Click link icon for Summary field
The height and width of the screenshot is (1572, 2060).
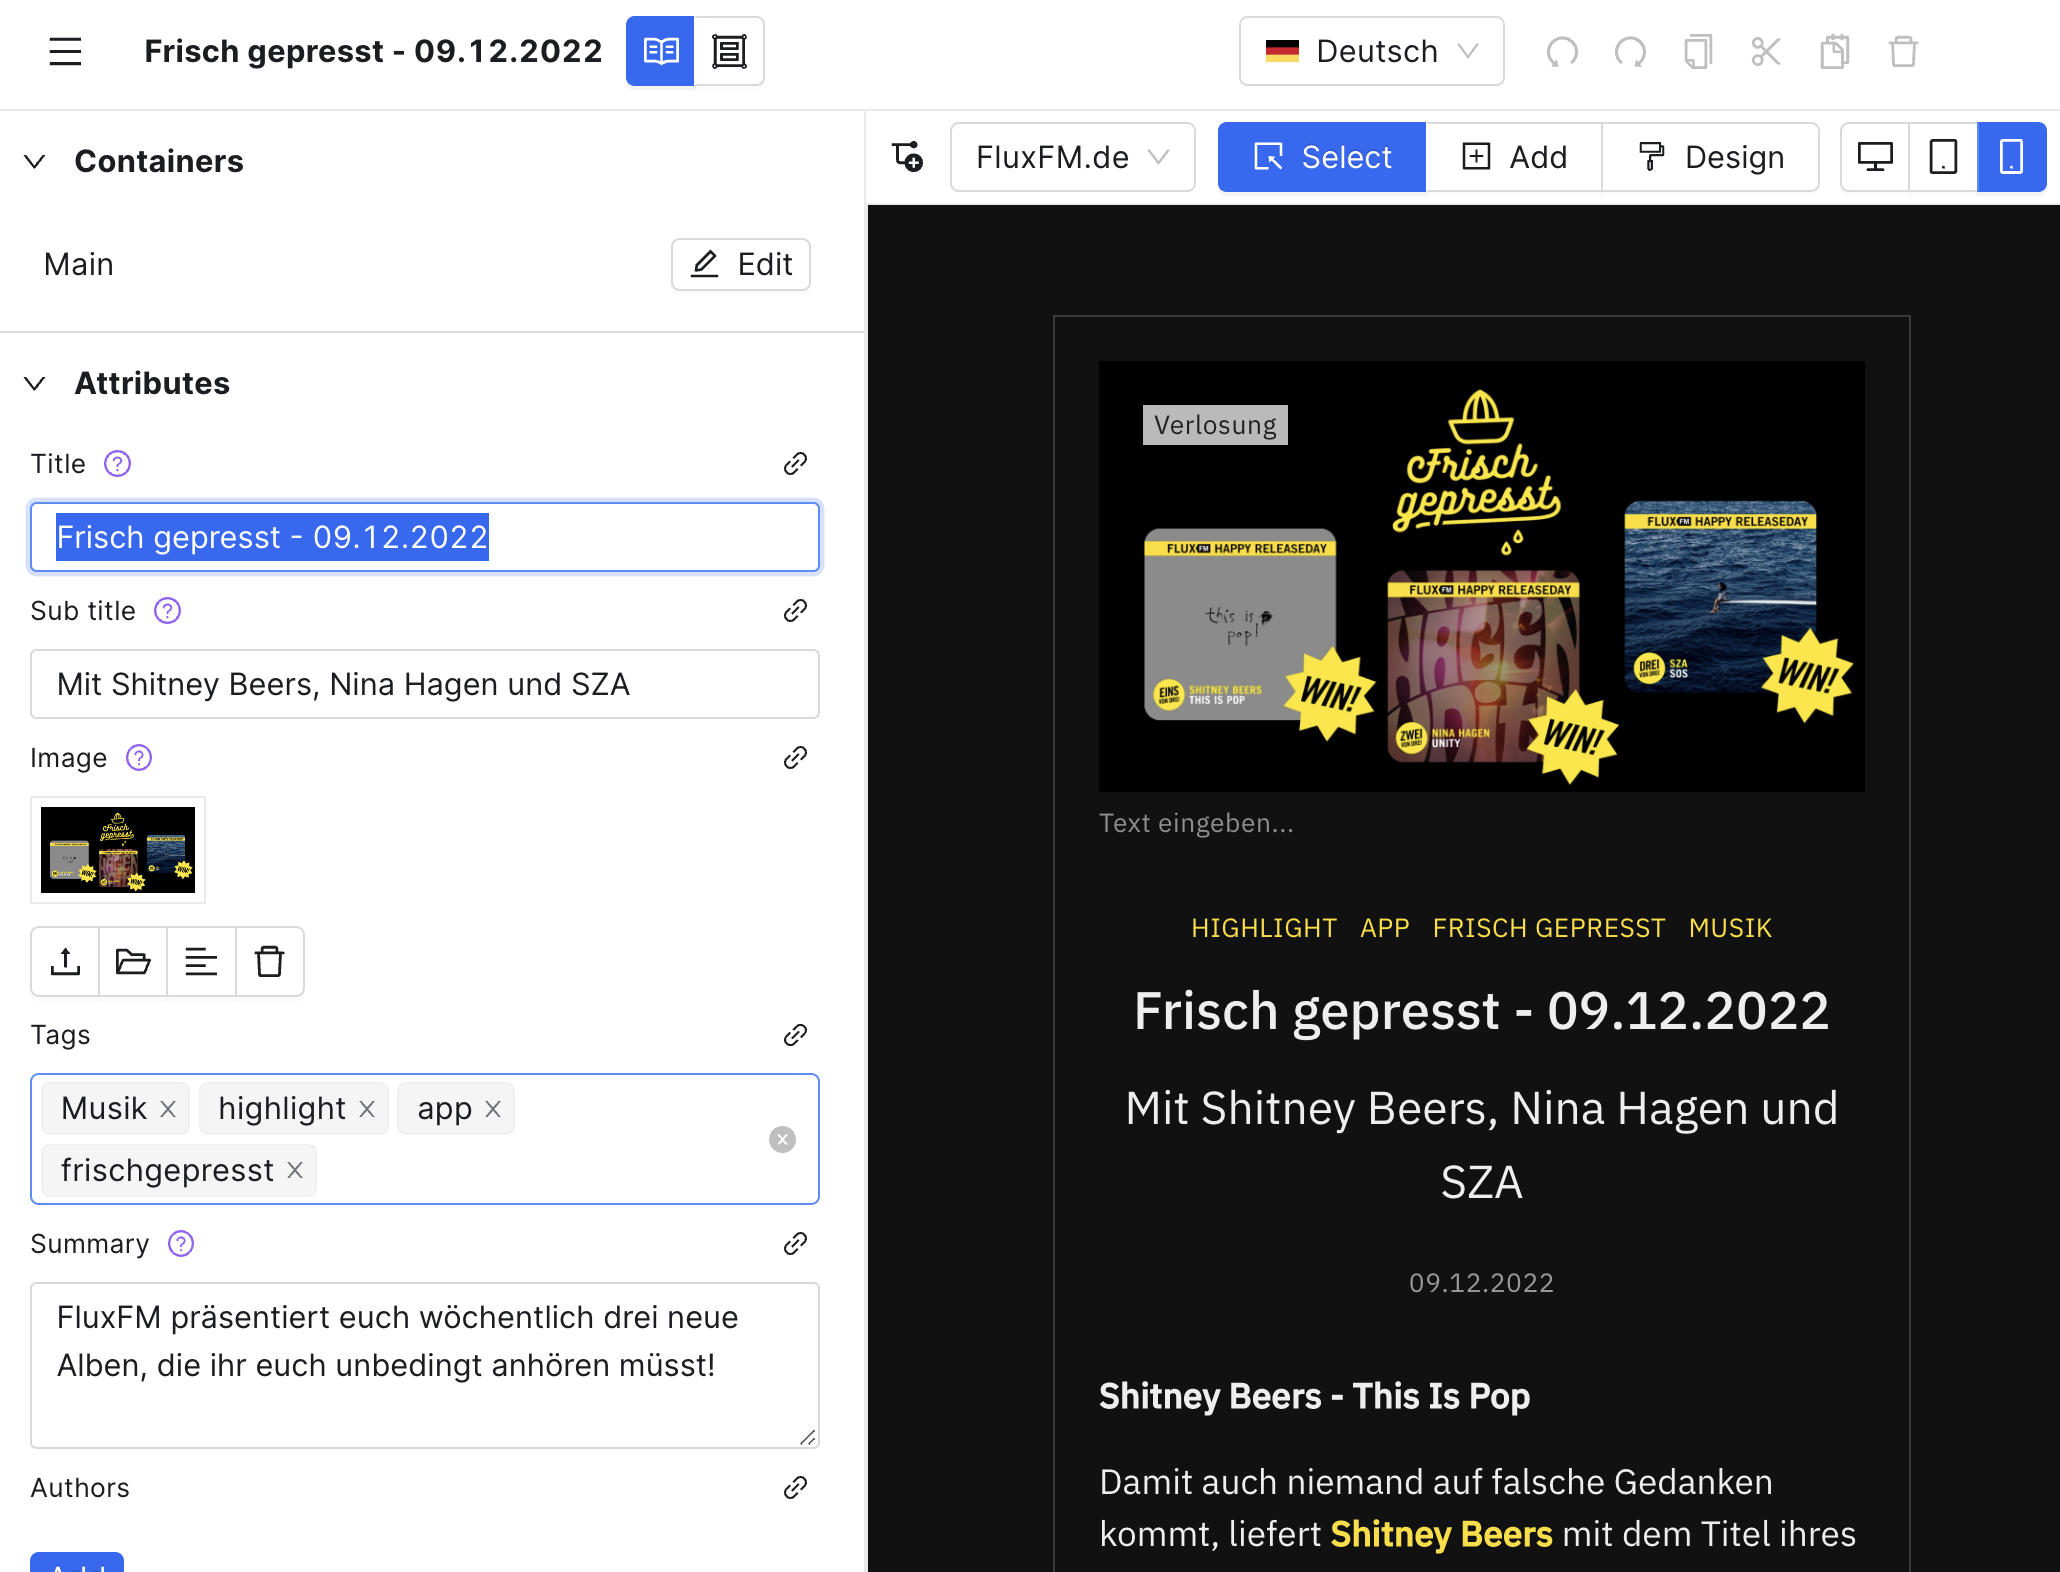tap(795, 1244)
